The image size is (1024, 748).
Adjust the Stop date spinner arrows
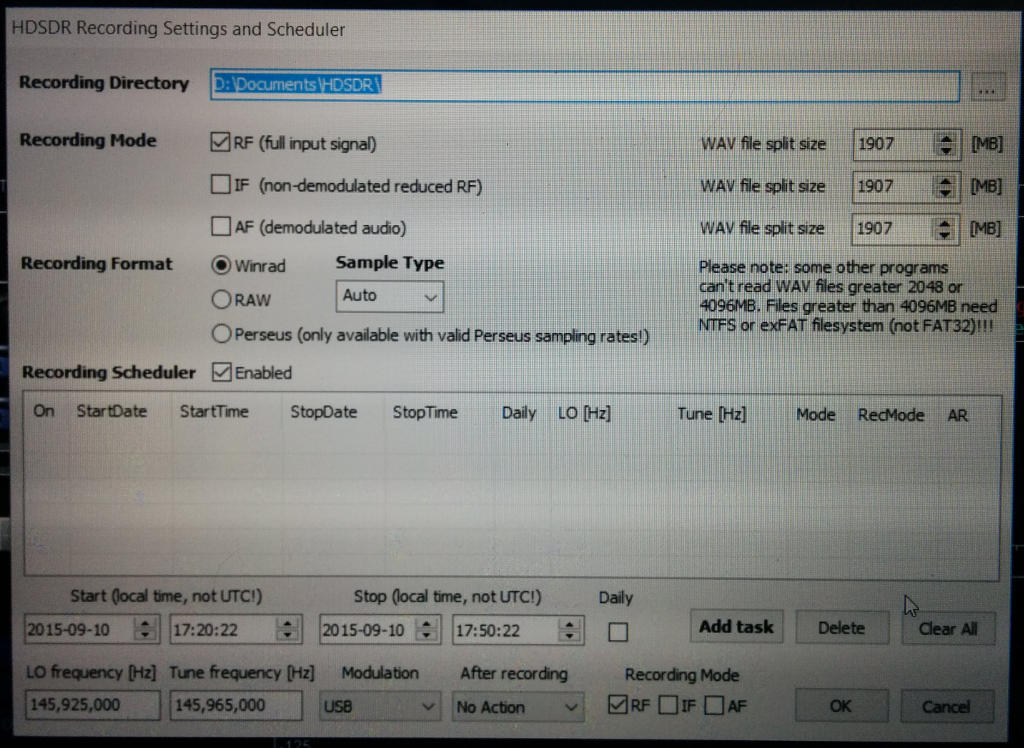(x=426, y=630)
